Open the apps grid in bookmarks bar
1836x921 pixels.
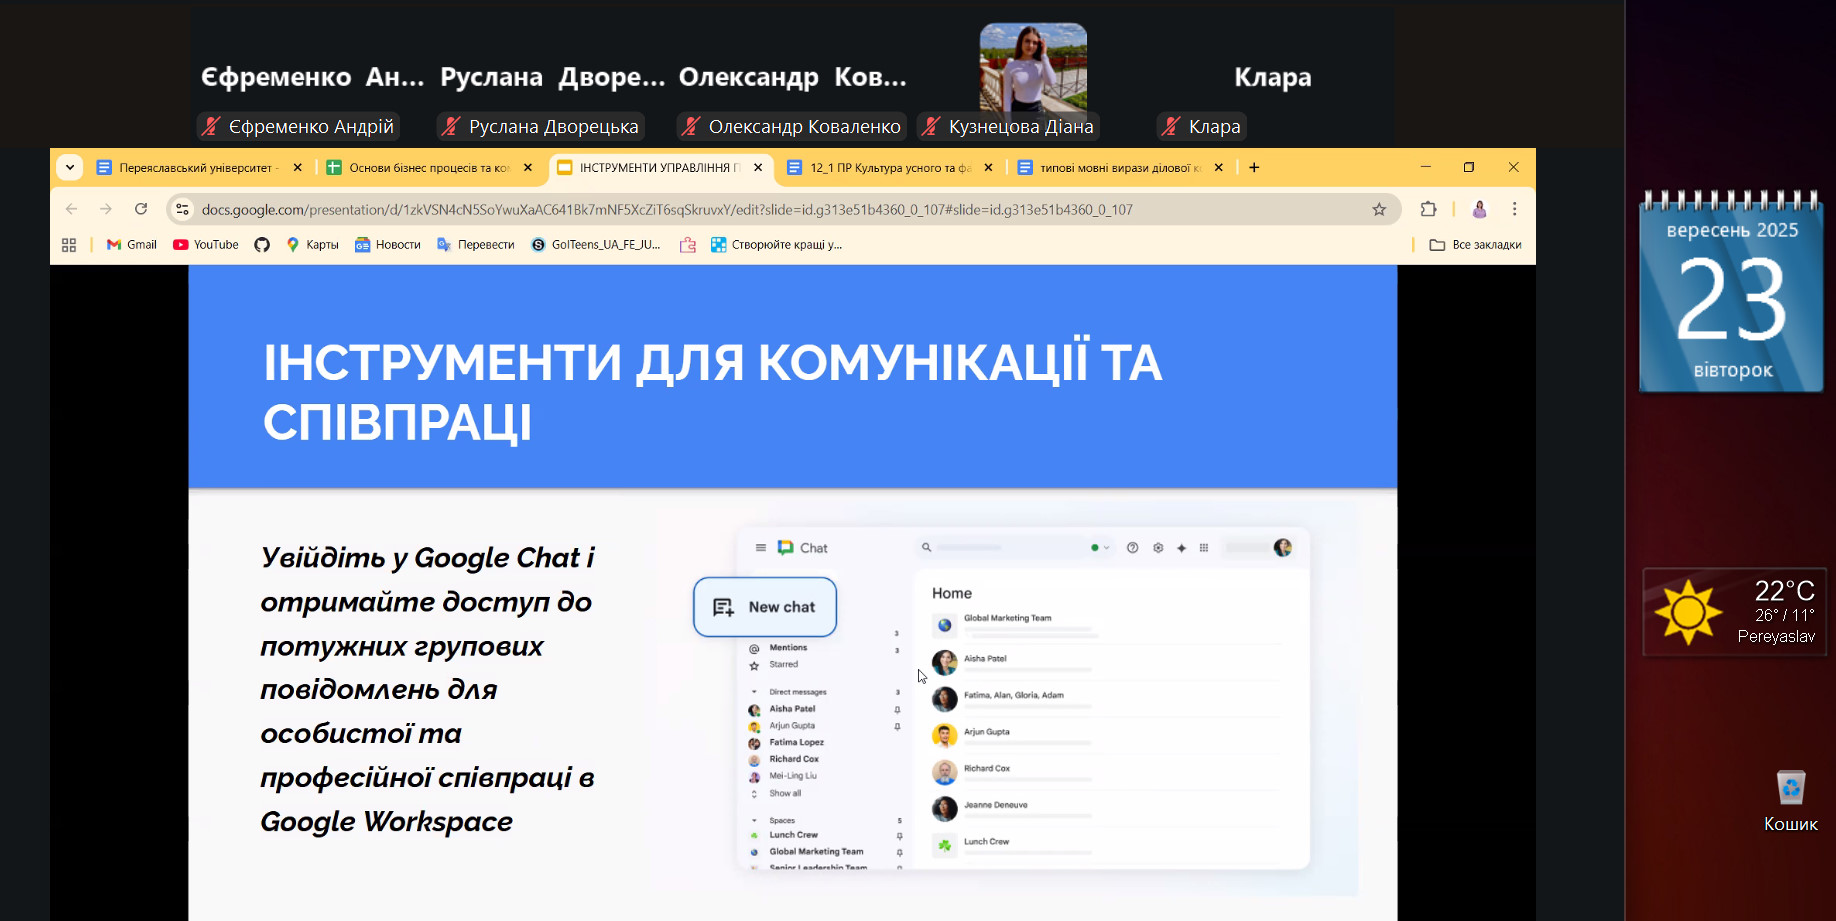click(x=69, y=245)
